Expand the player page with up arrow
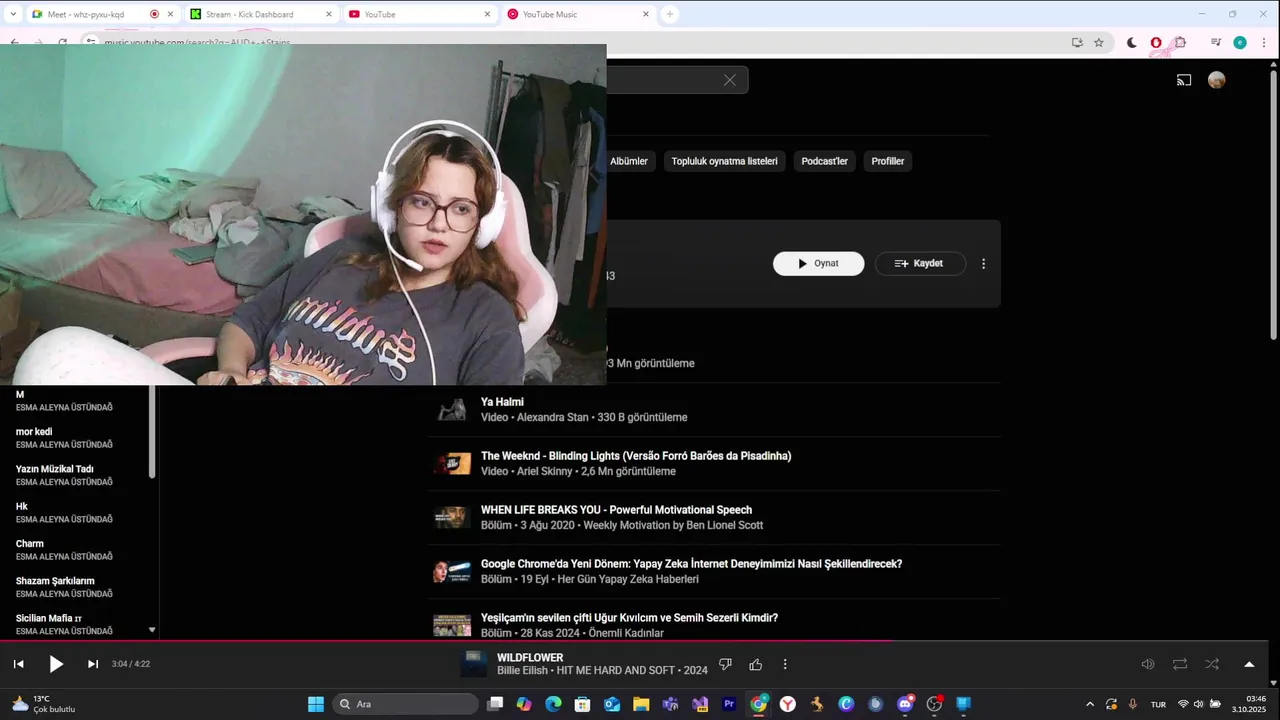The width and height of the screenshot is (1280, 720). [x=1249, y=664]
